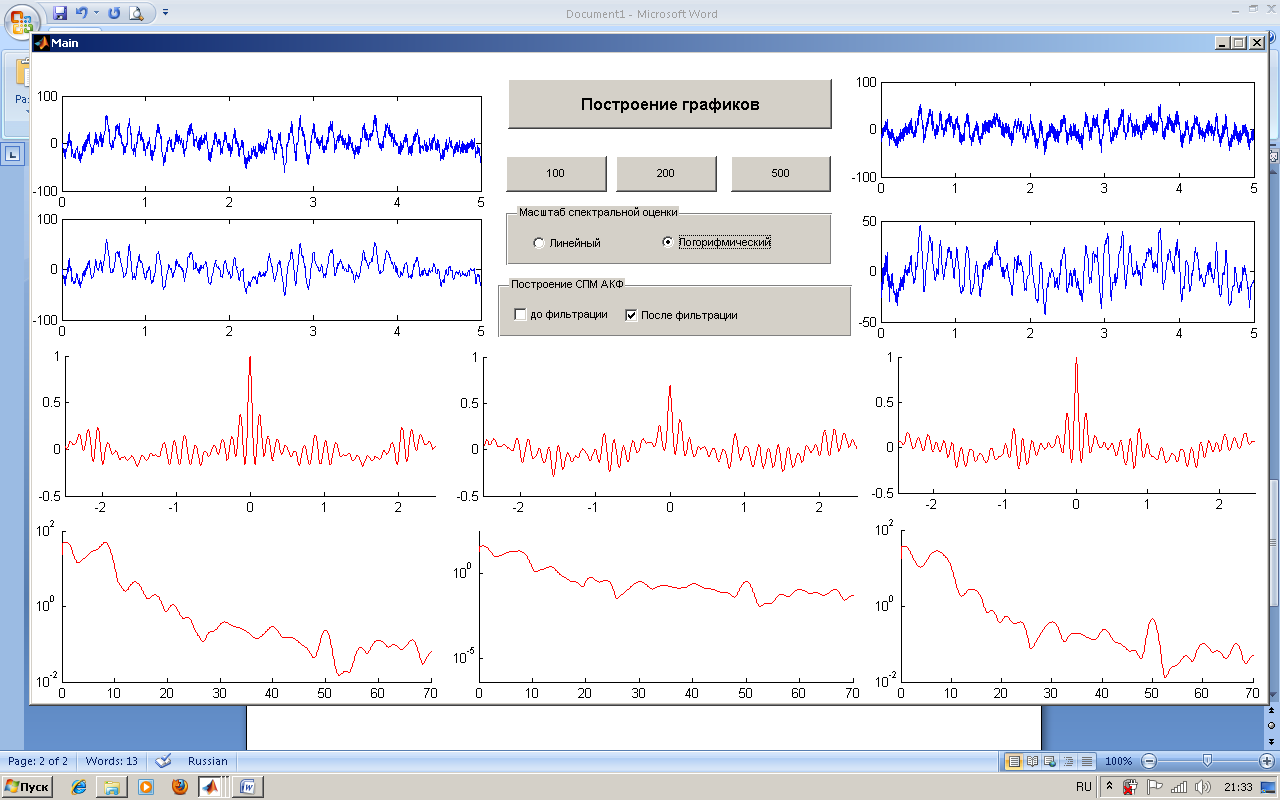Launch Internet Explorer from Quick Launch
This screenshot has height=800, width=1280.
(x=79, y=787)
